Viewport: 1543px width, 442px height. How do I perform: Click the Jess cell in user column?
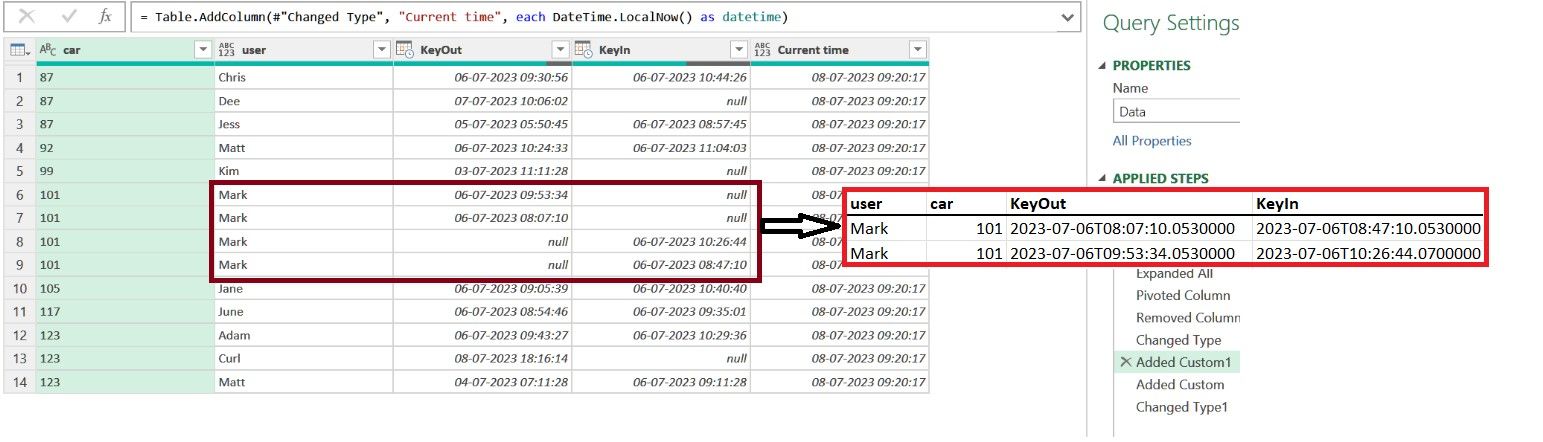(x=303, y=124)
